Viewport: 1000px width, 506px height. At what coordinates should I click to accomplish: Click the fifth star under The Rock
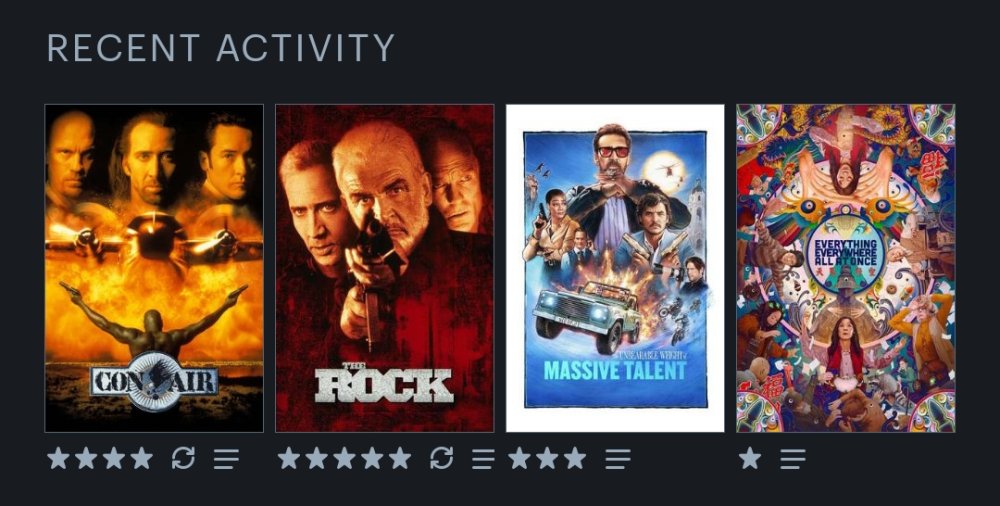400,458
